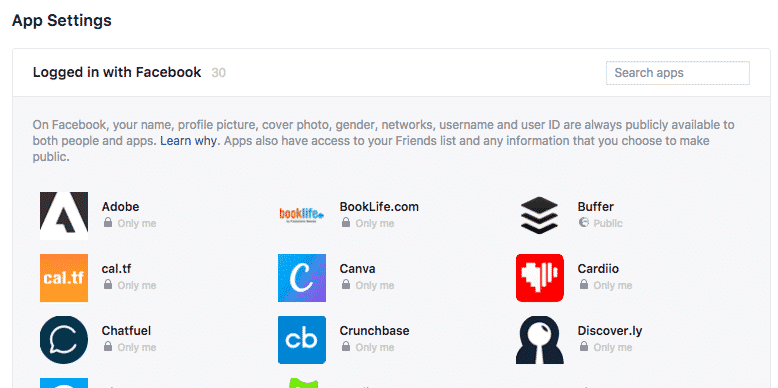Viewport: 778px width, 388px height.
Task: Open the Discover.ly keyhole icon
Action: (x=540, y=340)
